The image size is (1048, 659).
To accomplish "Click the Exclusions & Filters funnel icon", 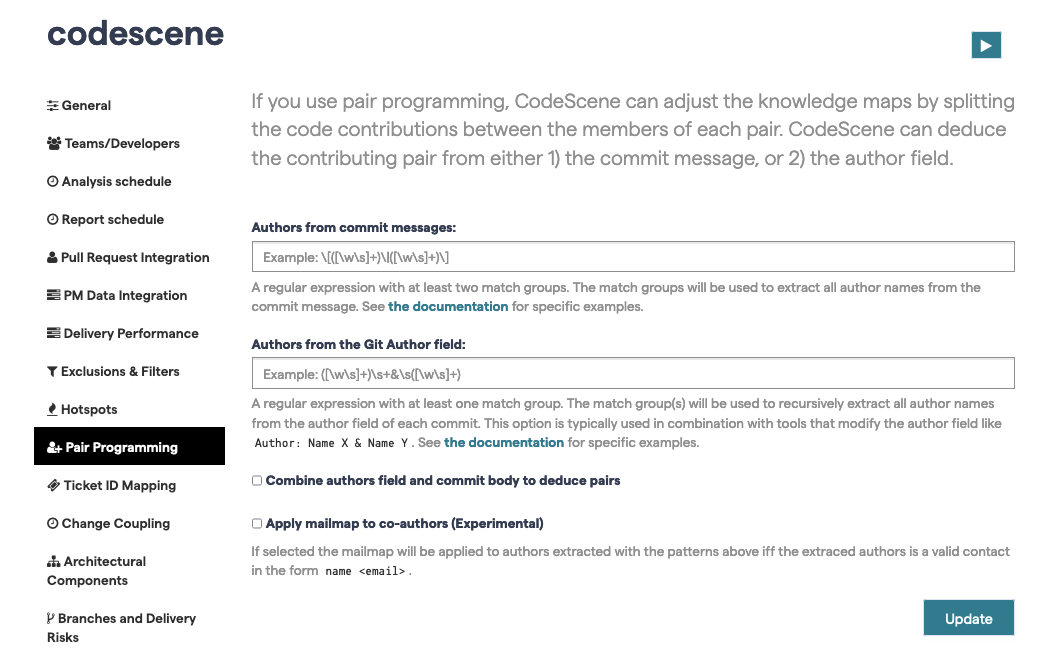I will click(52, 371).
